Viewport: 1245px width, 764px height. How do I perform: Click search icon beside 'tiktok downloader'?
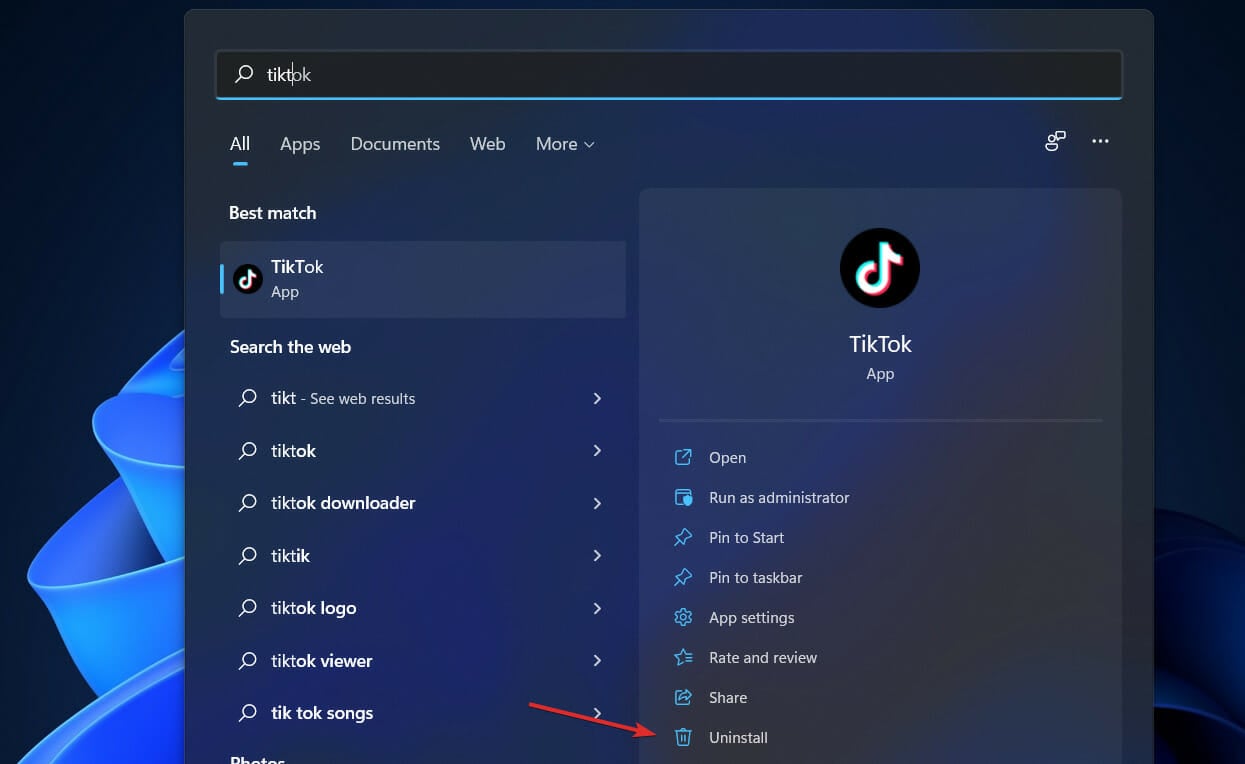[247, 503]
